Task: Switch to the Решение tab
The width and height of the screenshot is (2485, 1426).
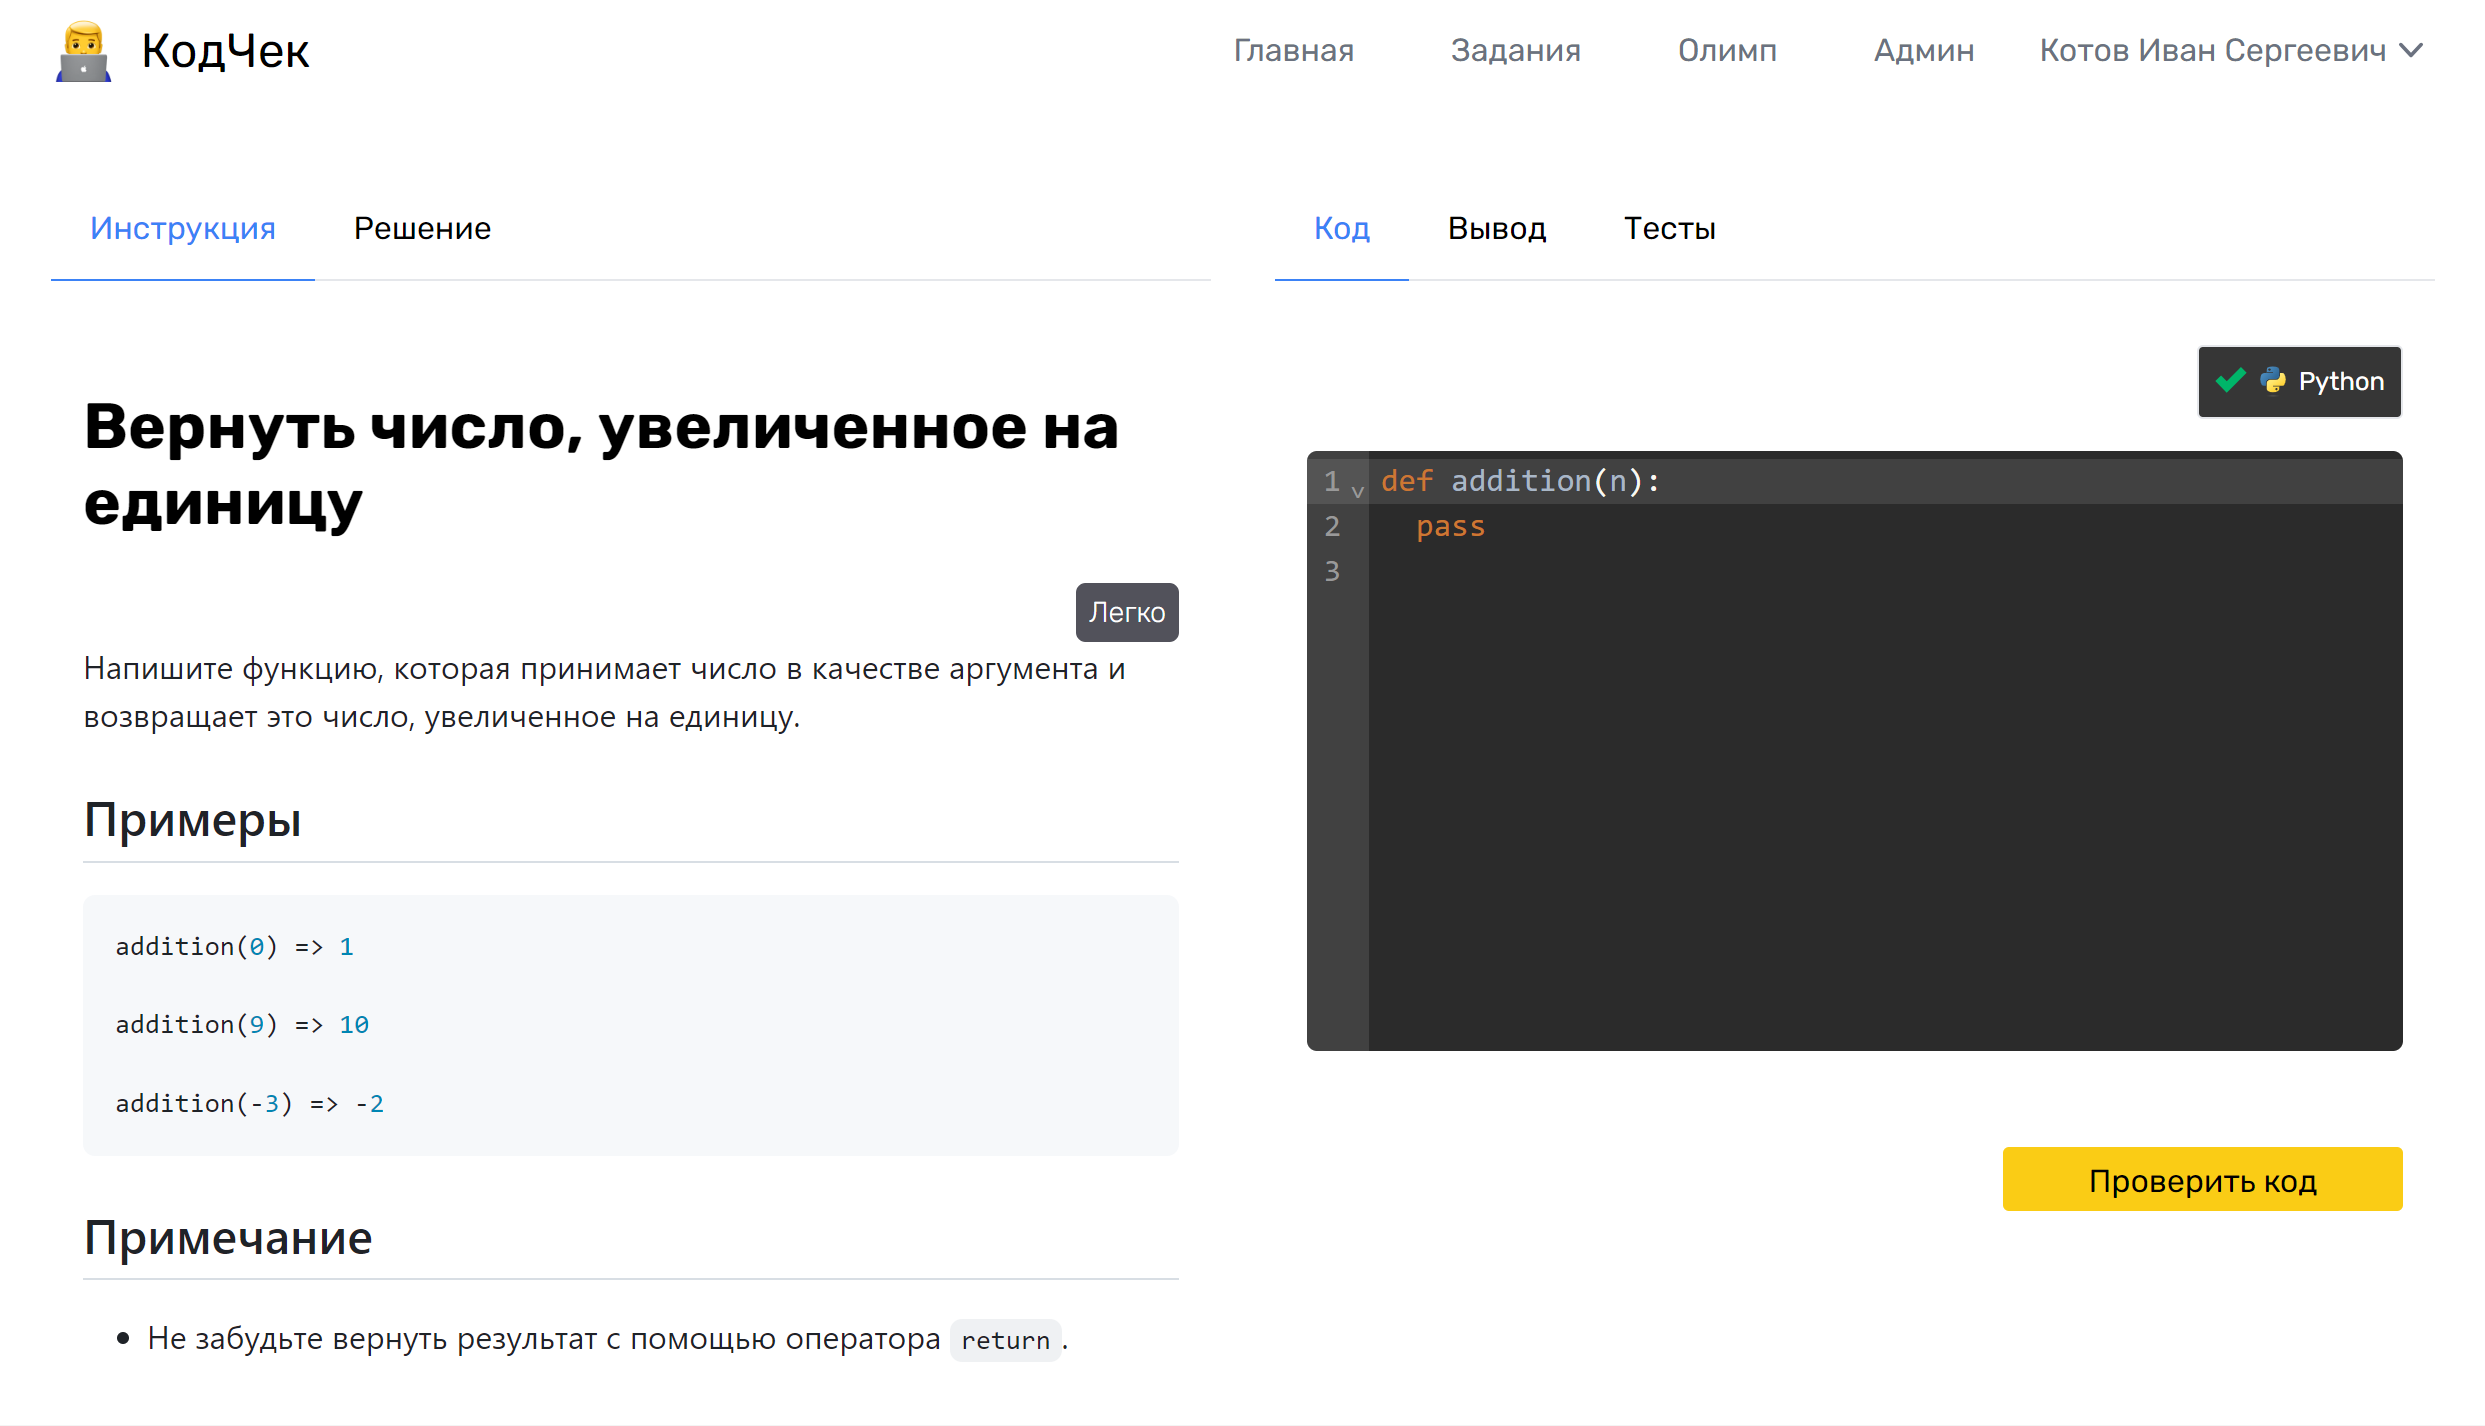Action: click(422, 229)
